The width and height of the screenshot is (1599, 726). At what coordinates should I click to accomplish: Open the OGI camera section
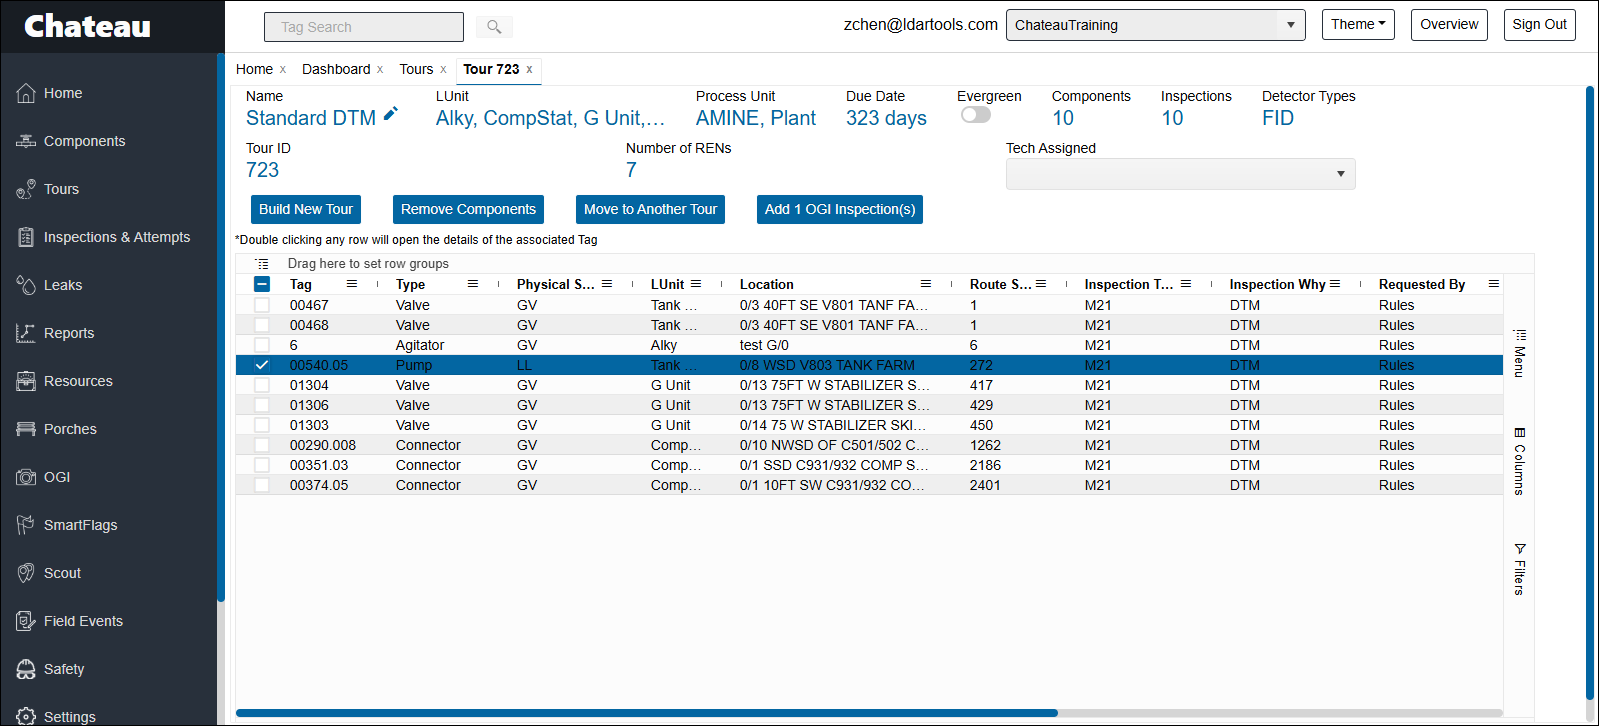[56, 477]
